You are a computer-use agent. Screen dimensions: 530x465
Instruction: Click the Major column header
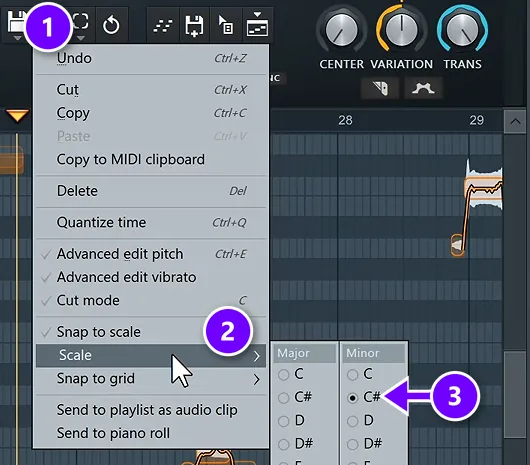pos(305,353)
